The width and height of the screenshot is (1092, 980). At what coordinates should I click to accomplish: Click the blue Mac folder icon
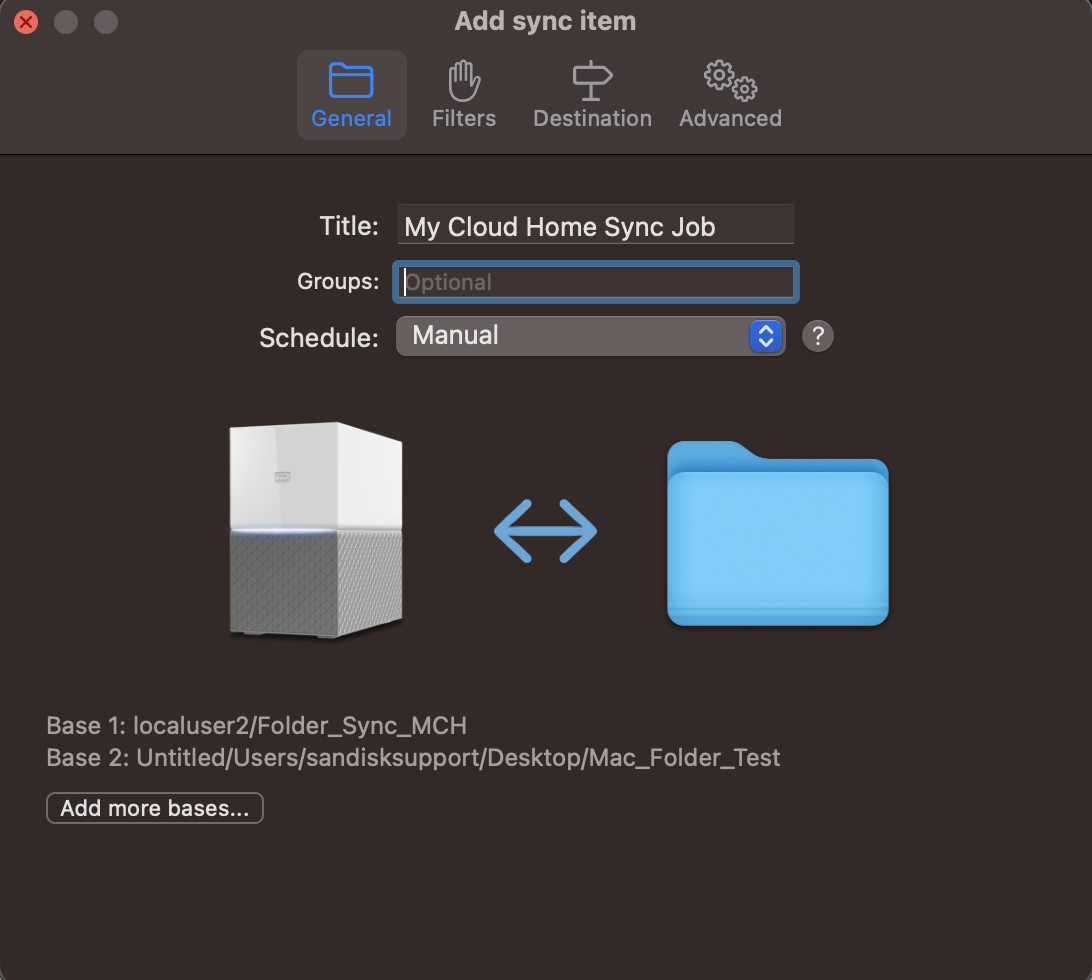pyautogui.click(x=777, y=535)
